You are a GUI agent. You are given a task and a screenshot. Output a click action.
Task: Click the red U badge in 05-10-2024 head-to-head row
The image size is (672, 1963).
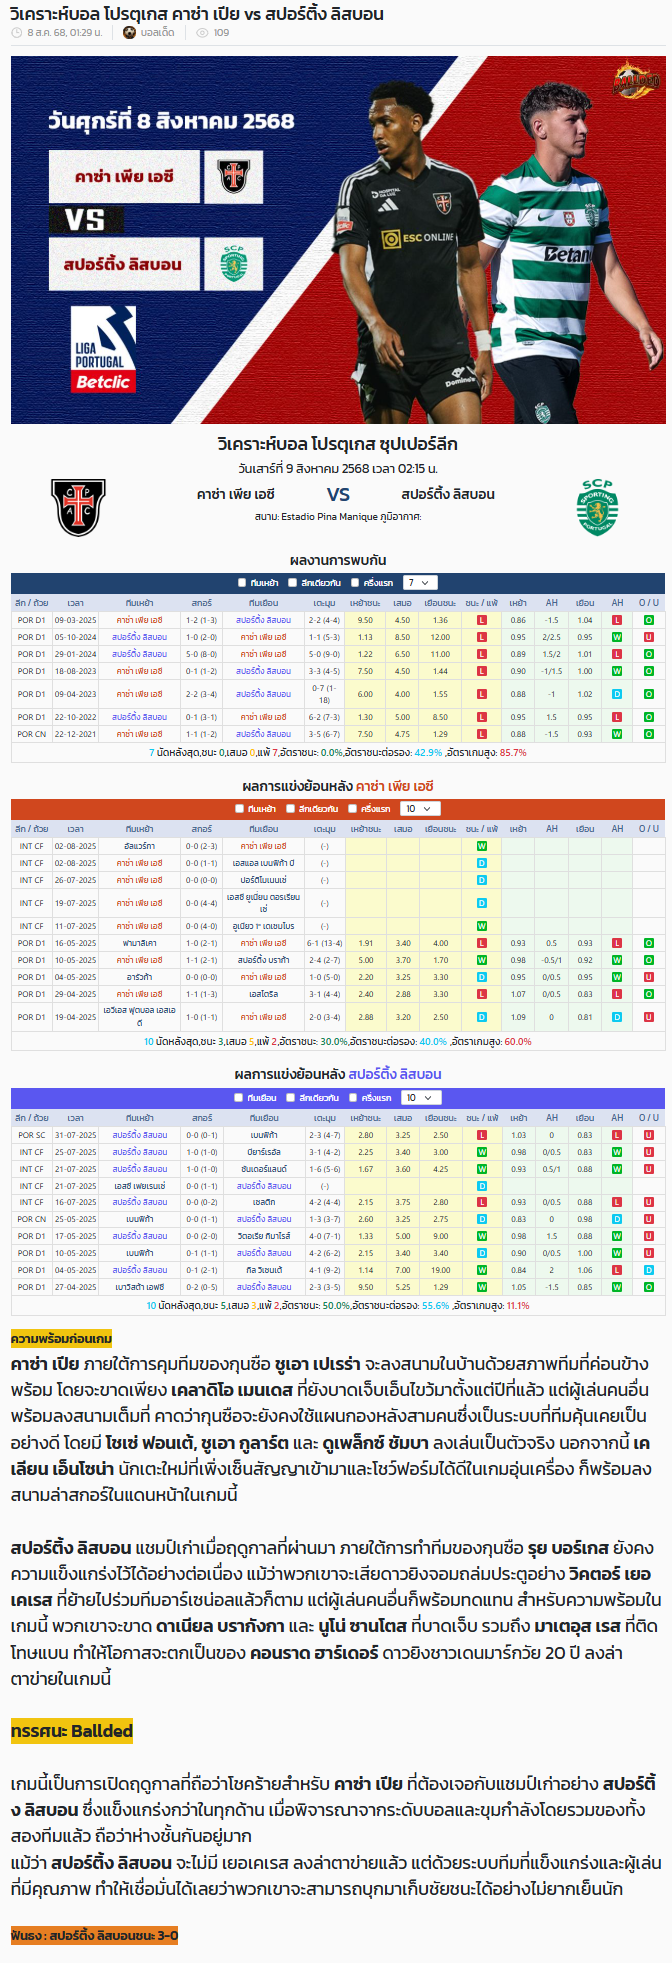click(649, 637)
